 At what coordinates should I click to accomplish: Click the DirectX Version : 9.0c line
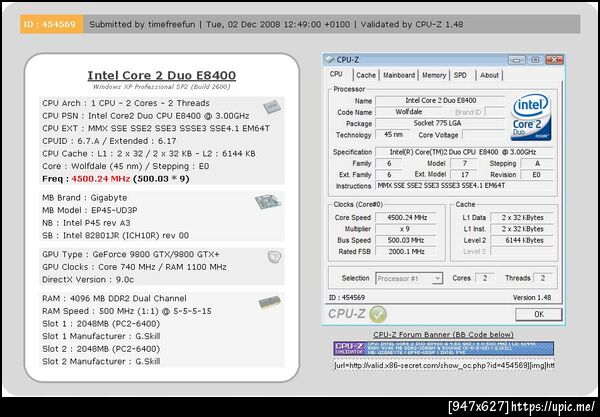[x=88, y=280]
